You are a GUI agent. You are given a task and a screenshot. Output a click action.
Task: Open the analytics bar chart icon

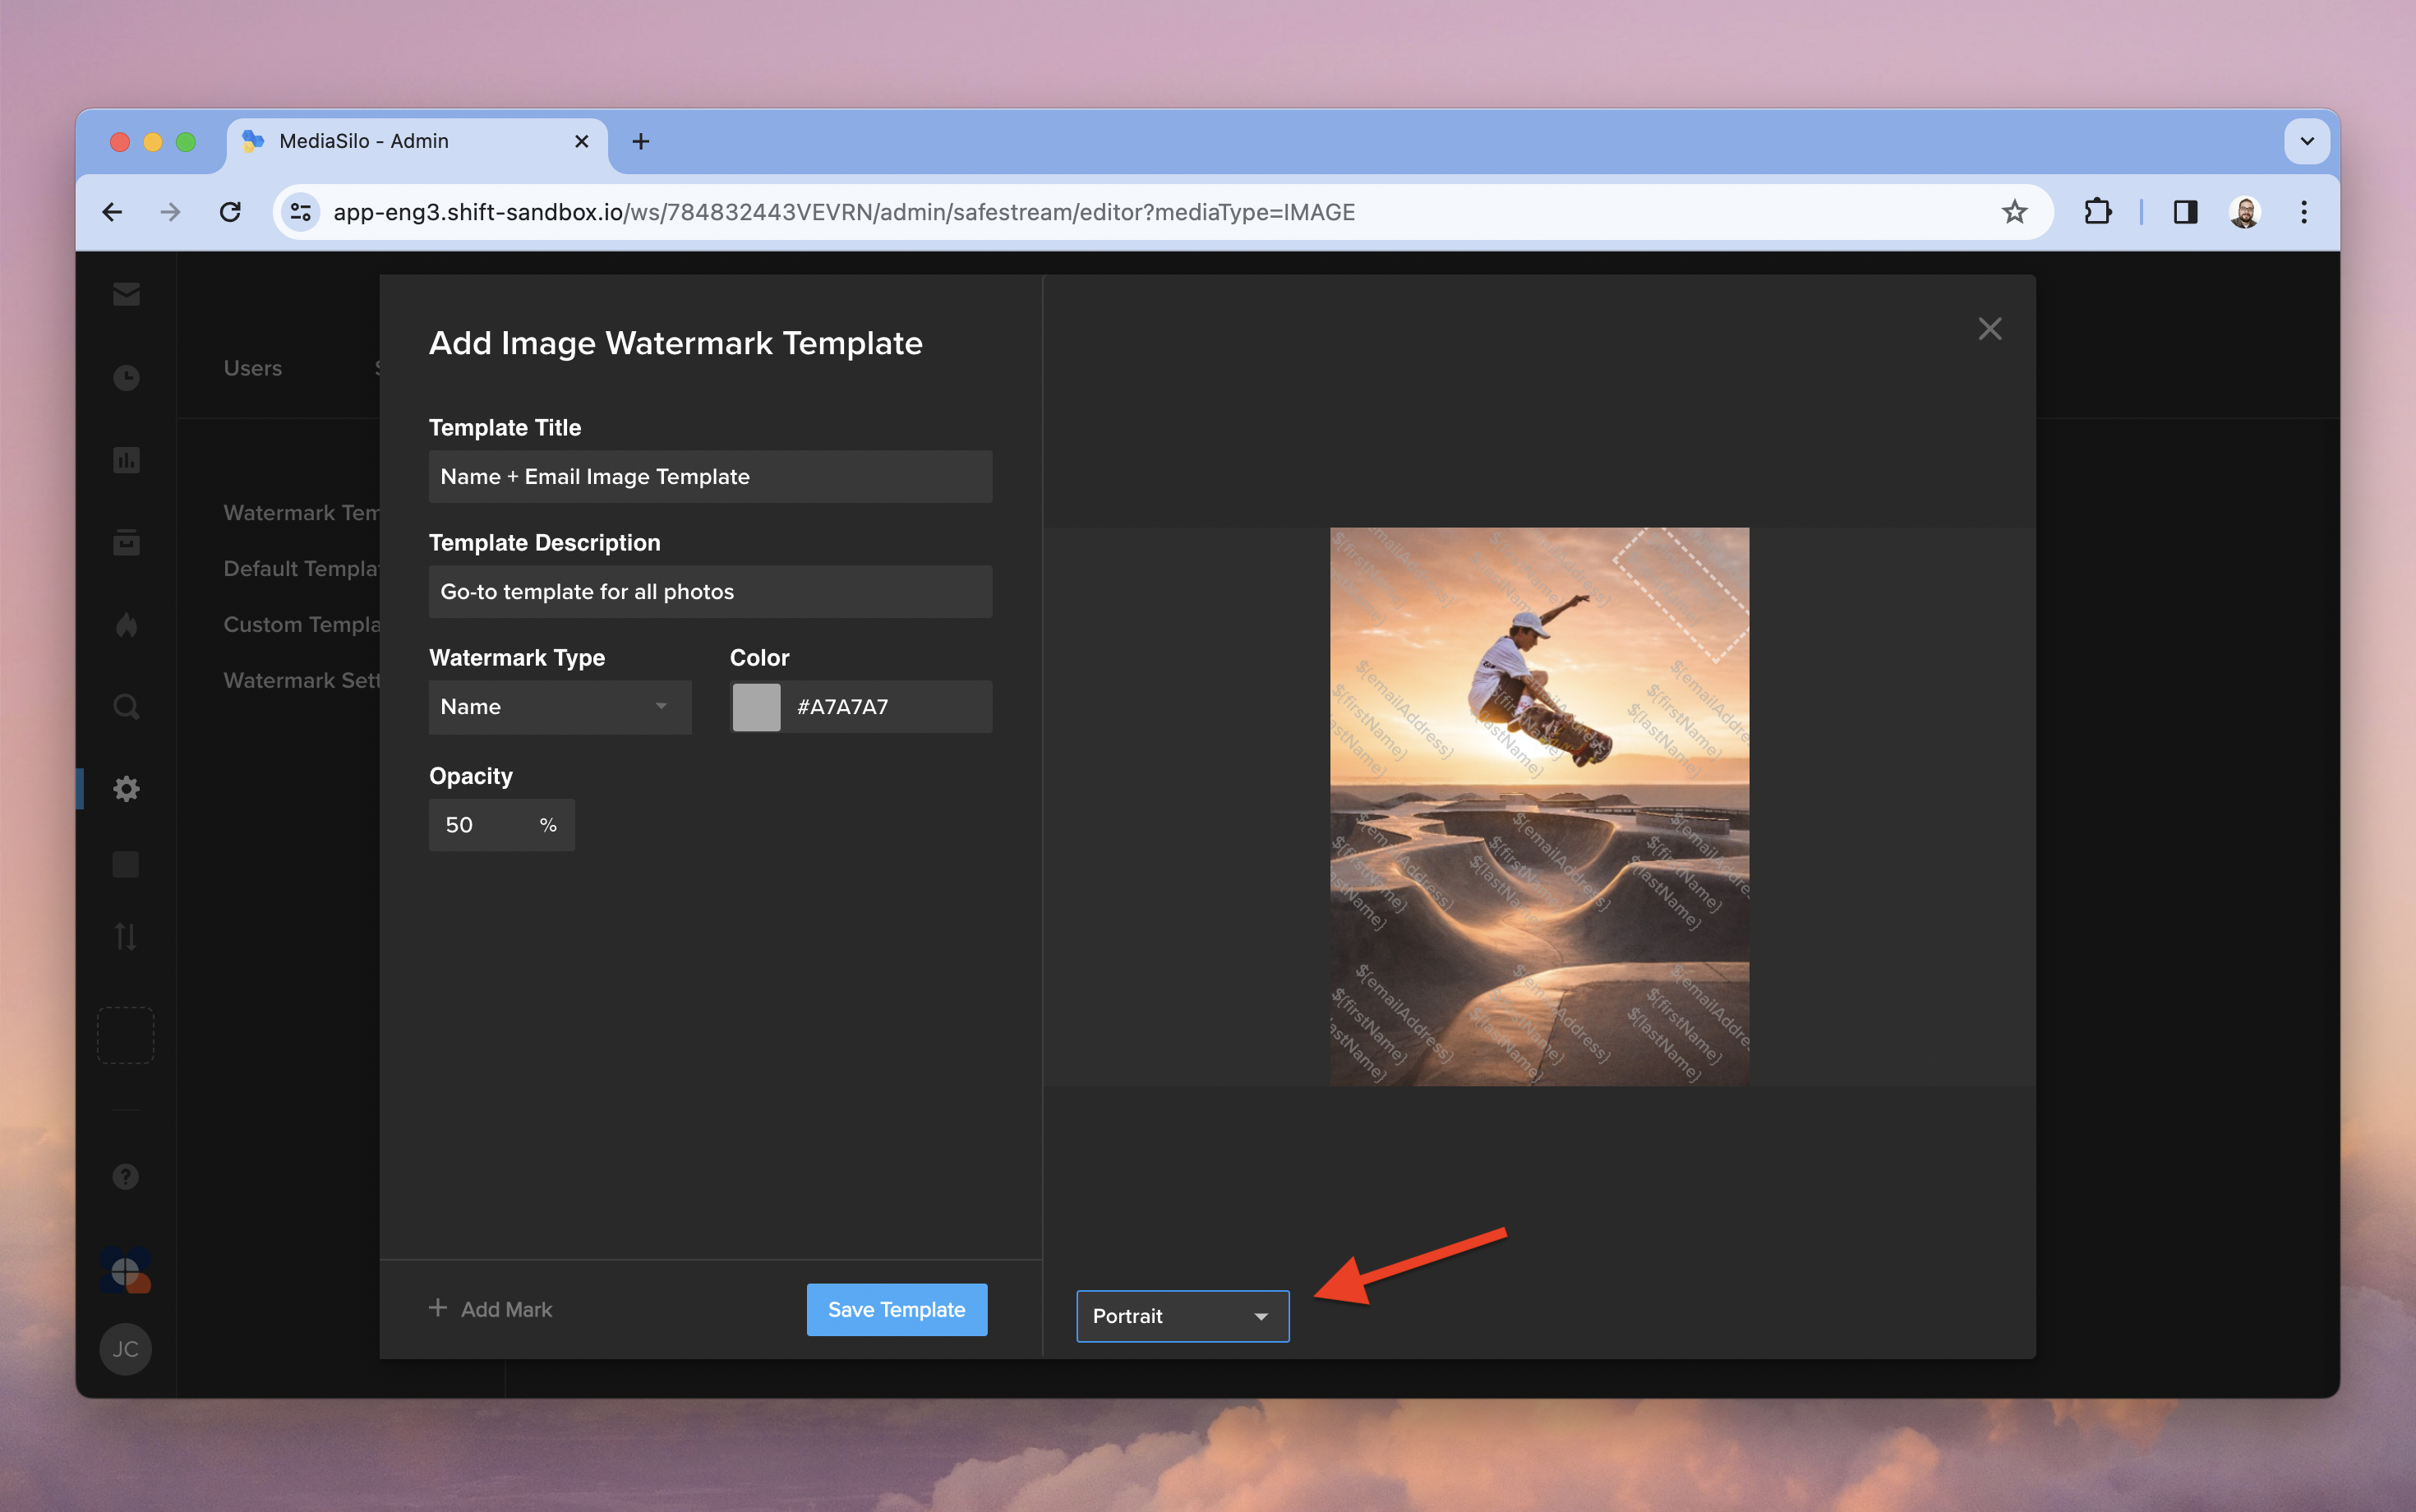[126, 460]
